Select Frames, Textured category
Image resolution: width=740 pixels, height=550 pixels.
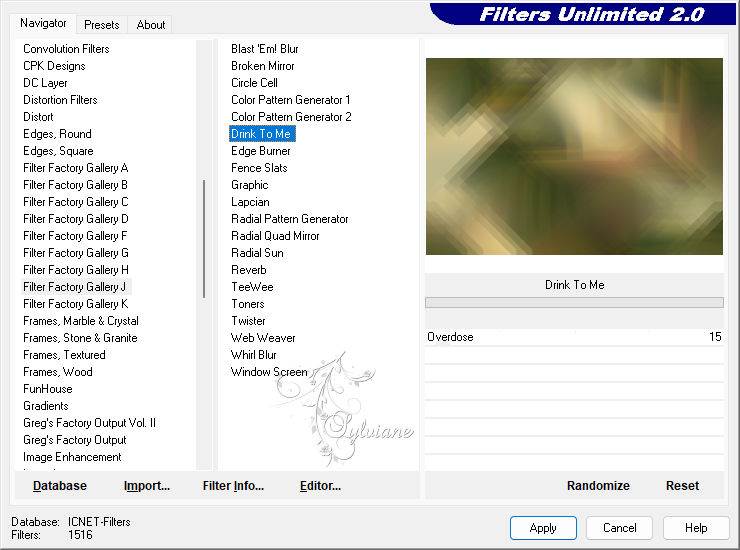pos(64,355)
